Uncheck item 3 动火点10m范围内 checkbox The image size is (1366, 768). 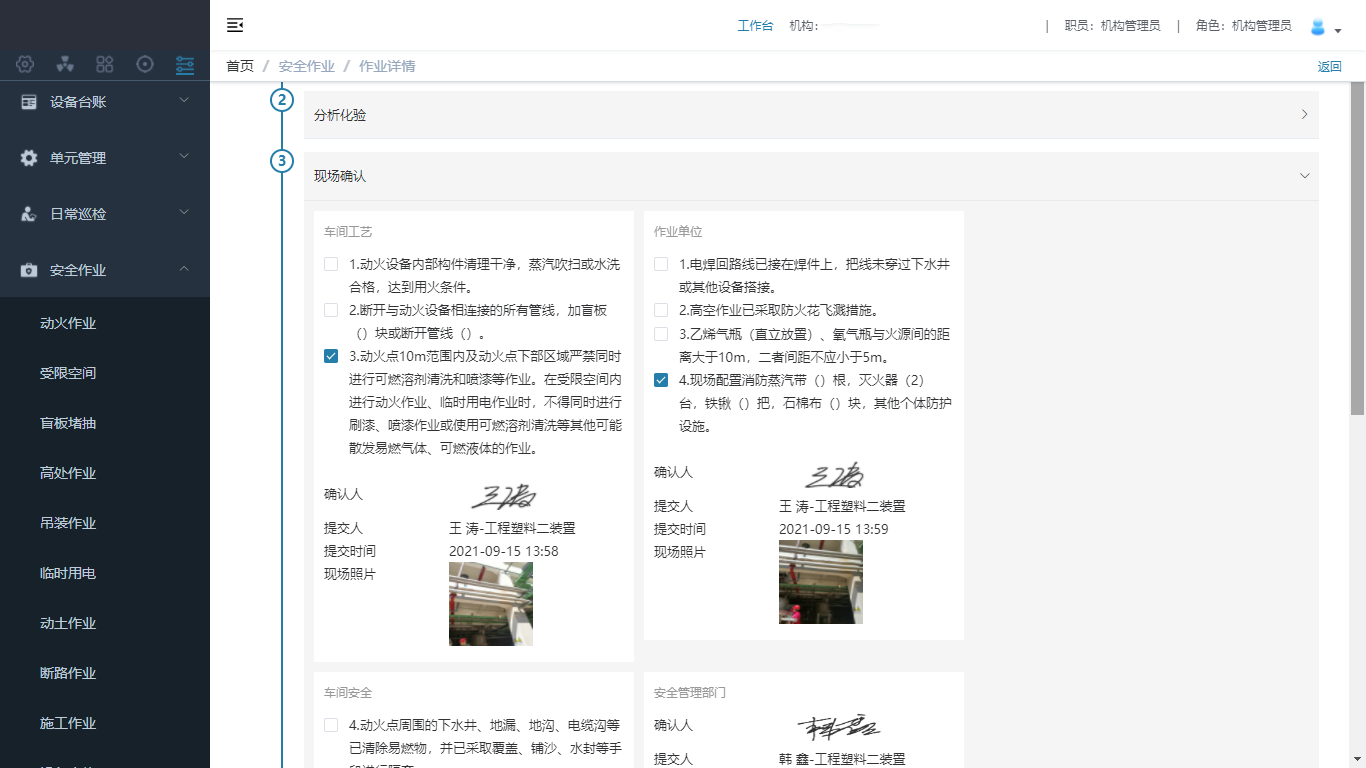[331, 356]
